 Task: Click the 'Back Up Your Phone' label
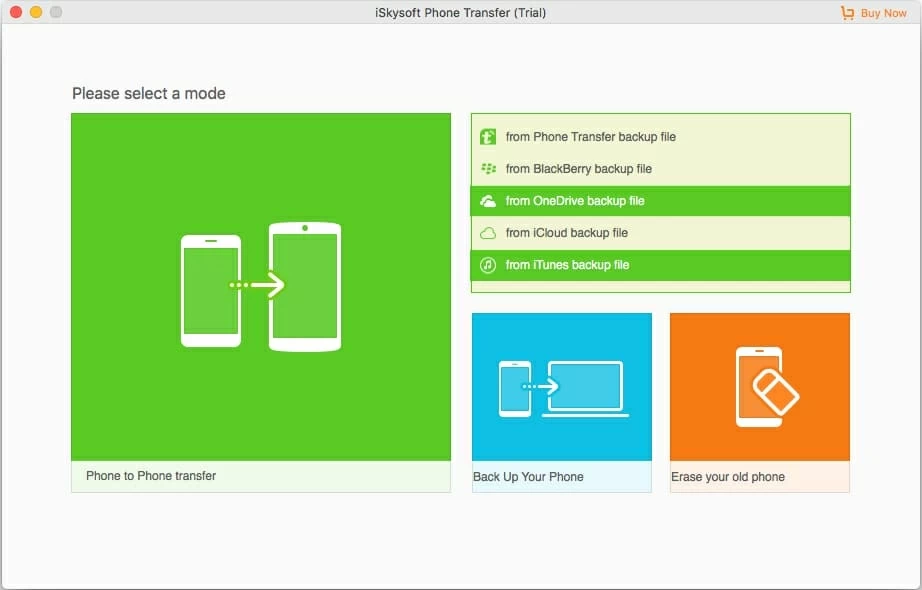[x=528, y=477]
